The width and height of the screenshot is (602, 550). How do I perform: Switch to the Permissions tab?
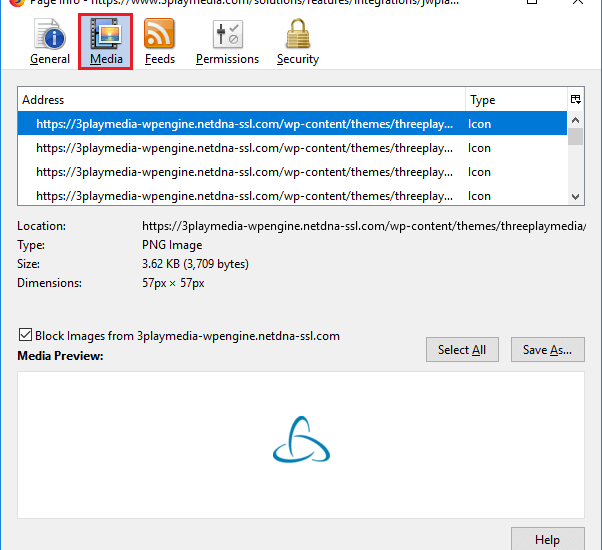227,42
